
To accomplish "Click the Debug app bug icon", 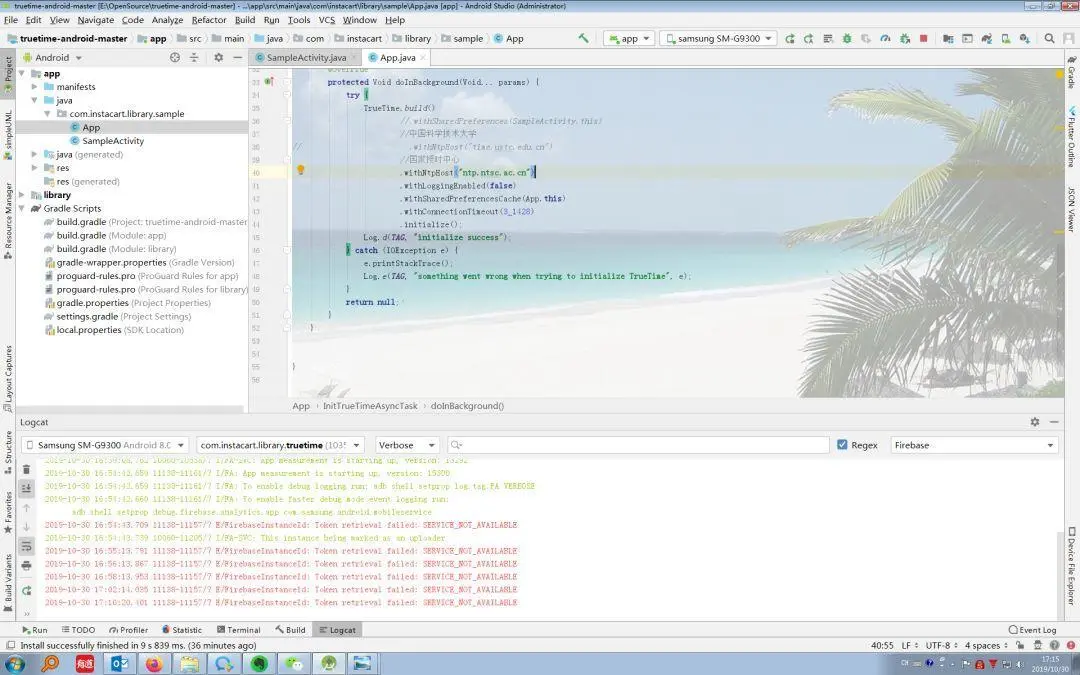I will (847, 38).
